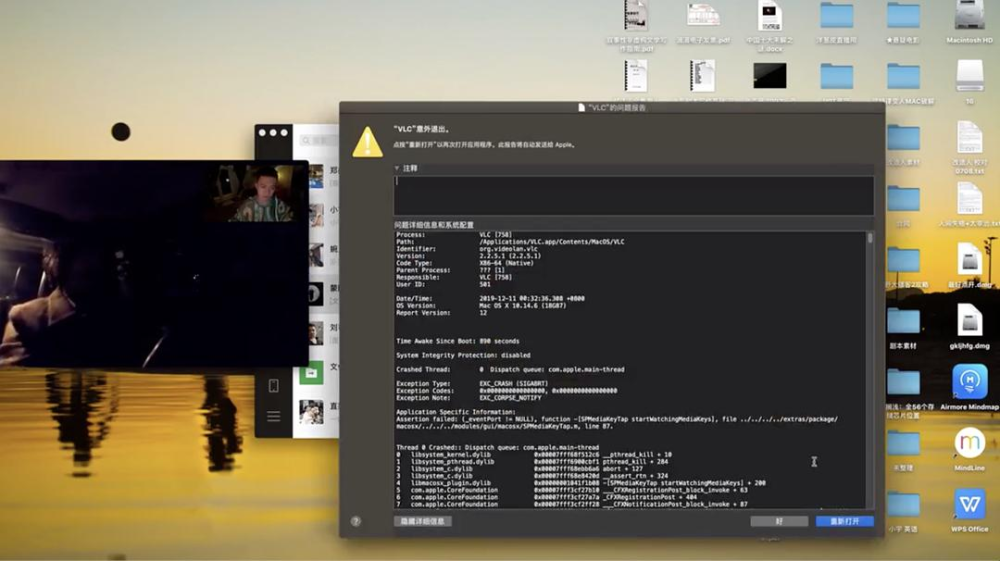Click inside the comments text field
Viewport: 1000px width, 561px height.
click(x=633, y=195)
